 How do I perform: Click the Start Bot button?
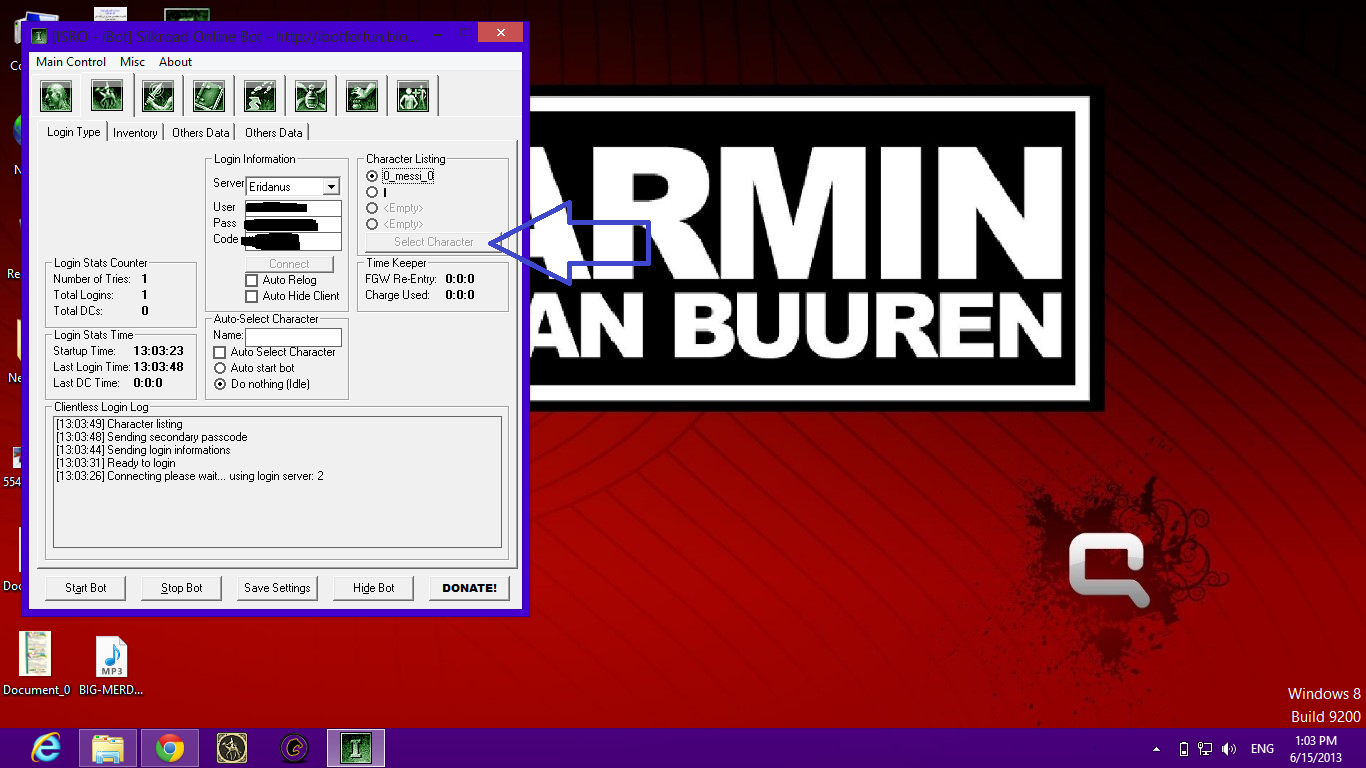coord(86,588)
